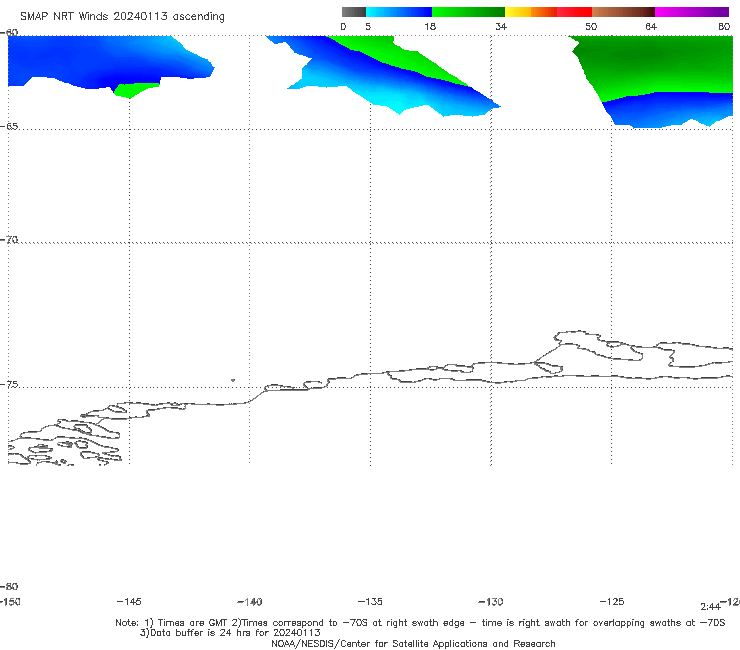Viewport: 740px width, 650px height.
Task: Click the note 'Data buffer is 24 hrs for 20240113'
Action: [x=230, y=633]
